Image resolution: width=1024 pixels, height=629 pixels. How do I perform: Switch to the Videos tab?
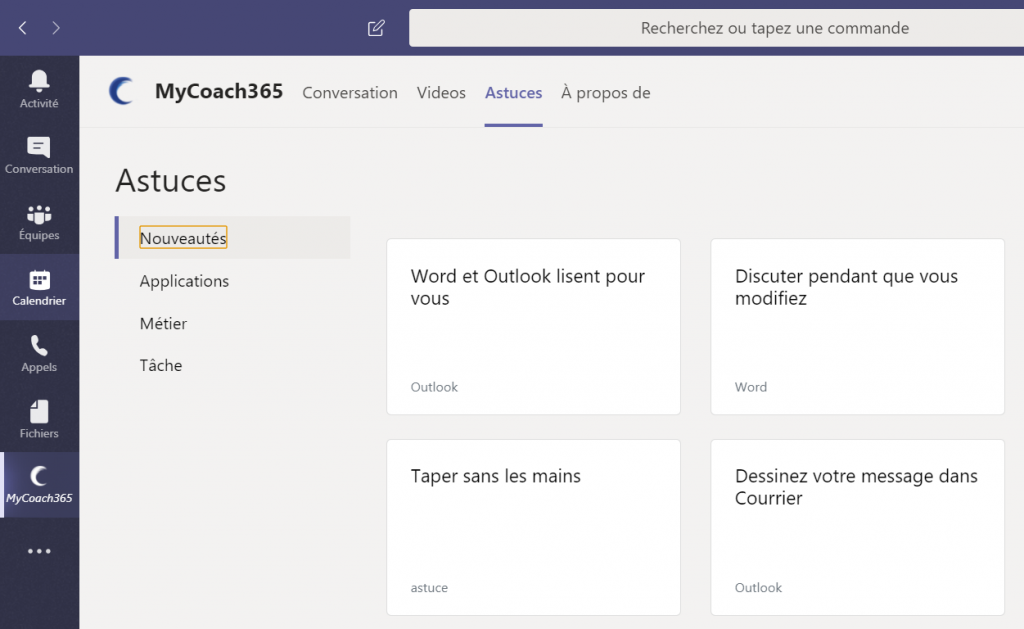click(x=441, y=93)
